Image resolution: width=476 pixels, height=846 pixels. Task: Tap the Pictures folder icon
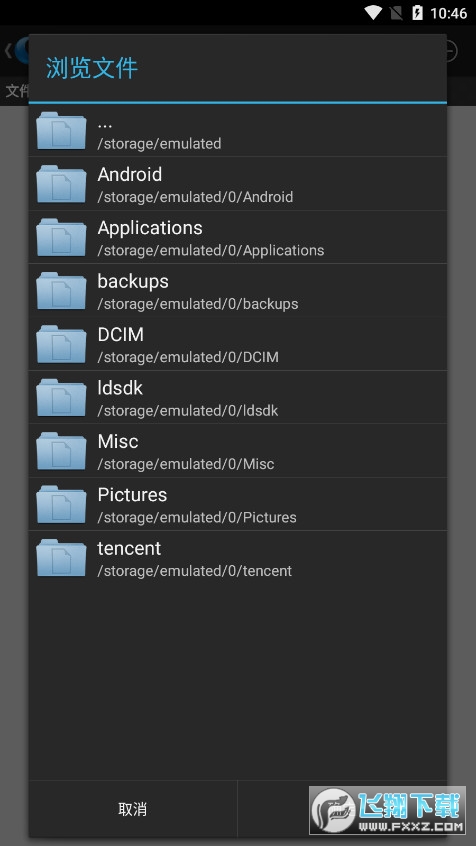pyautogui.click(x=61, y=504)
